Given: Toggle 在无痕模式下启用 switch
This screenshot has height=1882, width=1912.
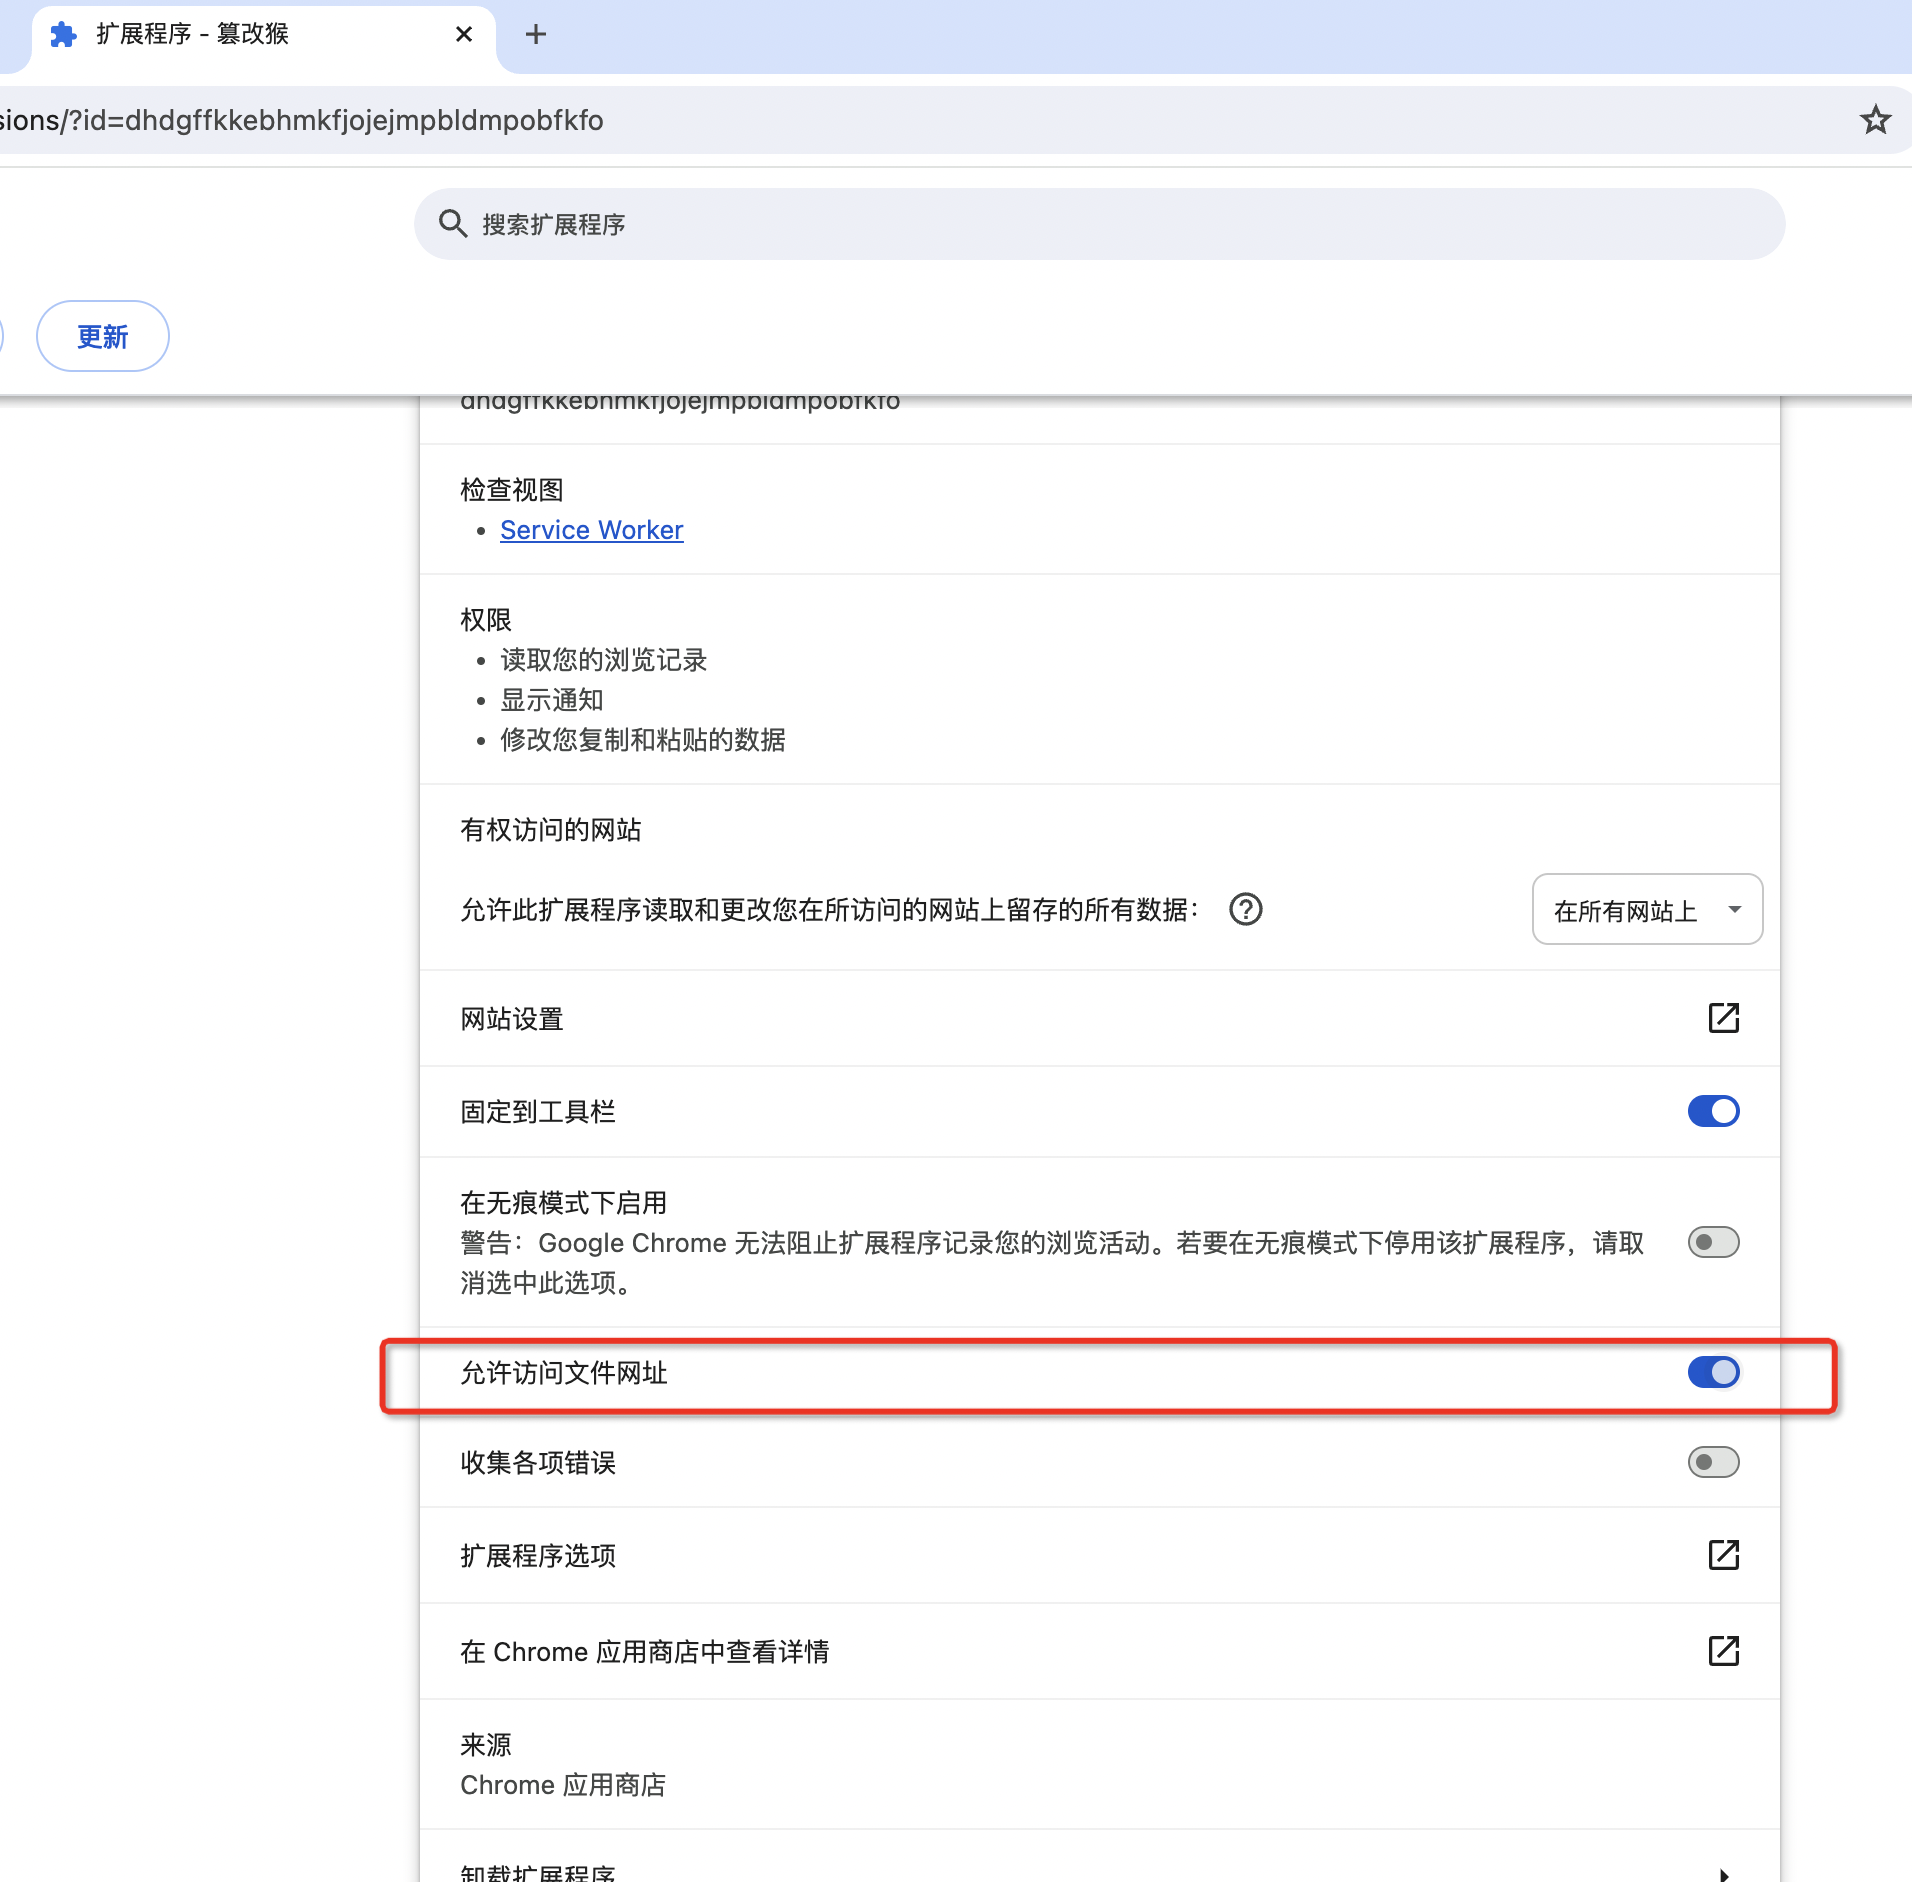Looking at the screenshot, I should (1714, 1242).
